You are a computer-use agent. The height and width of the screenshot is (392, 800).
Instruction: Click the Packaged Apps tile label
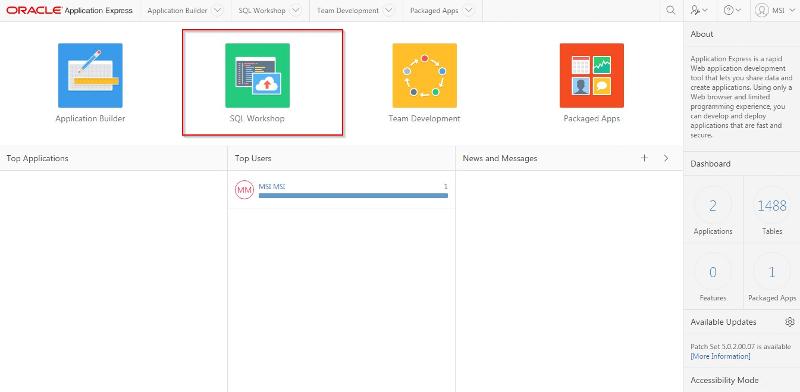tap(592, 118)
